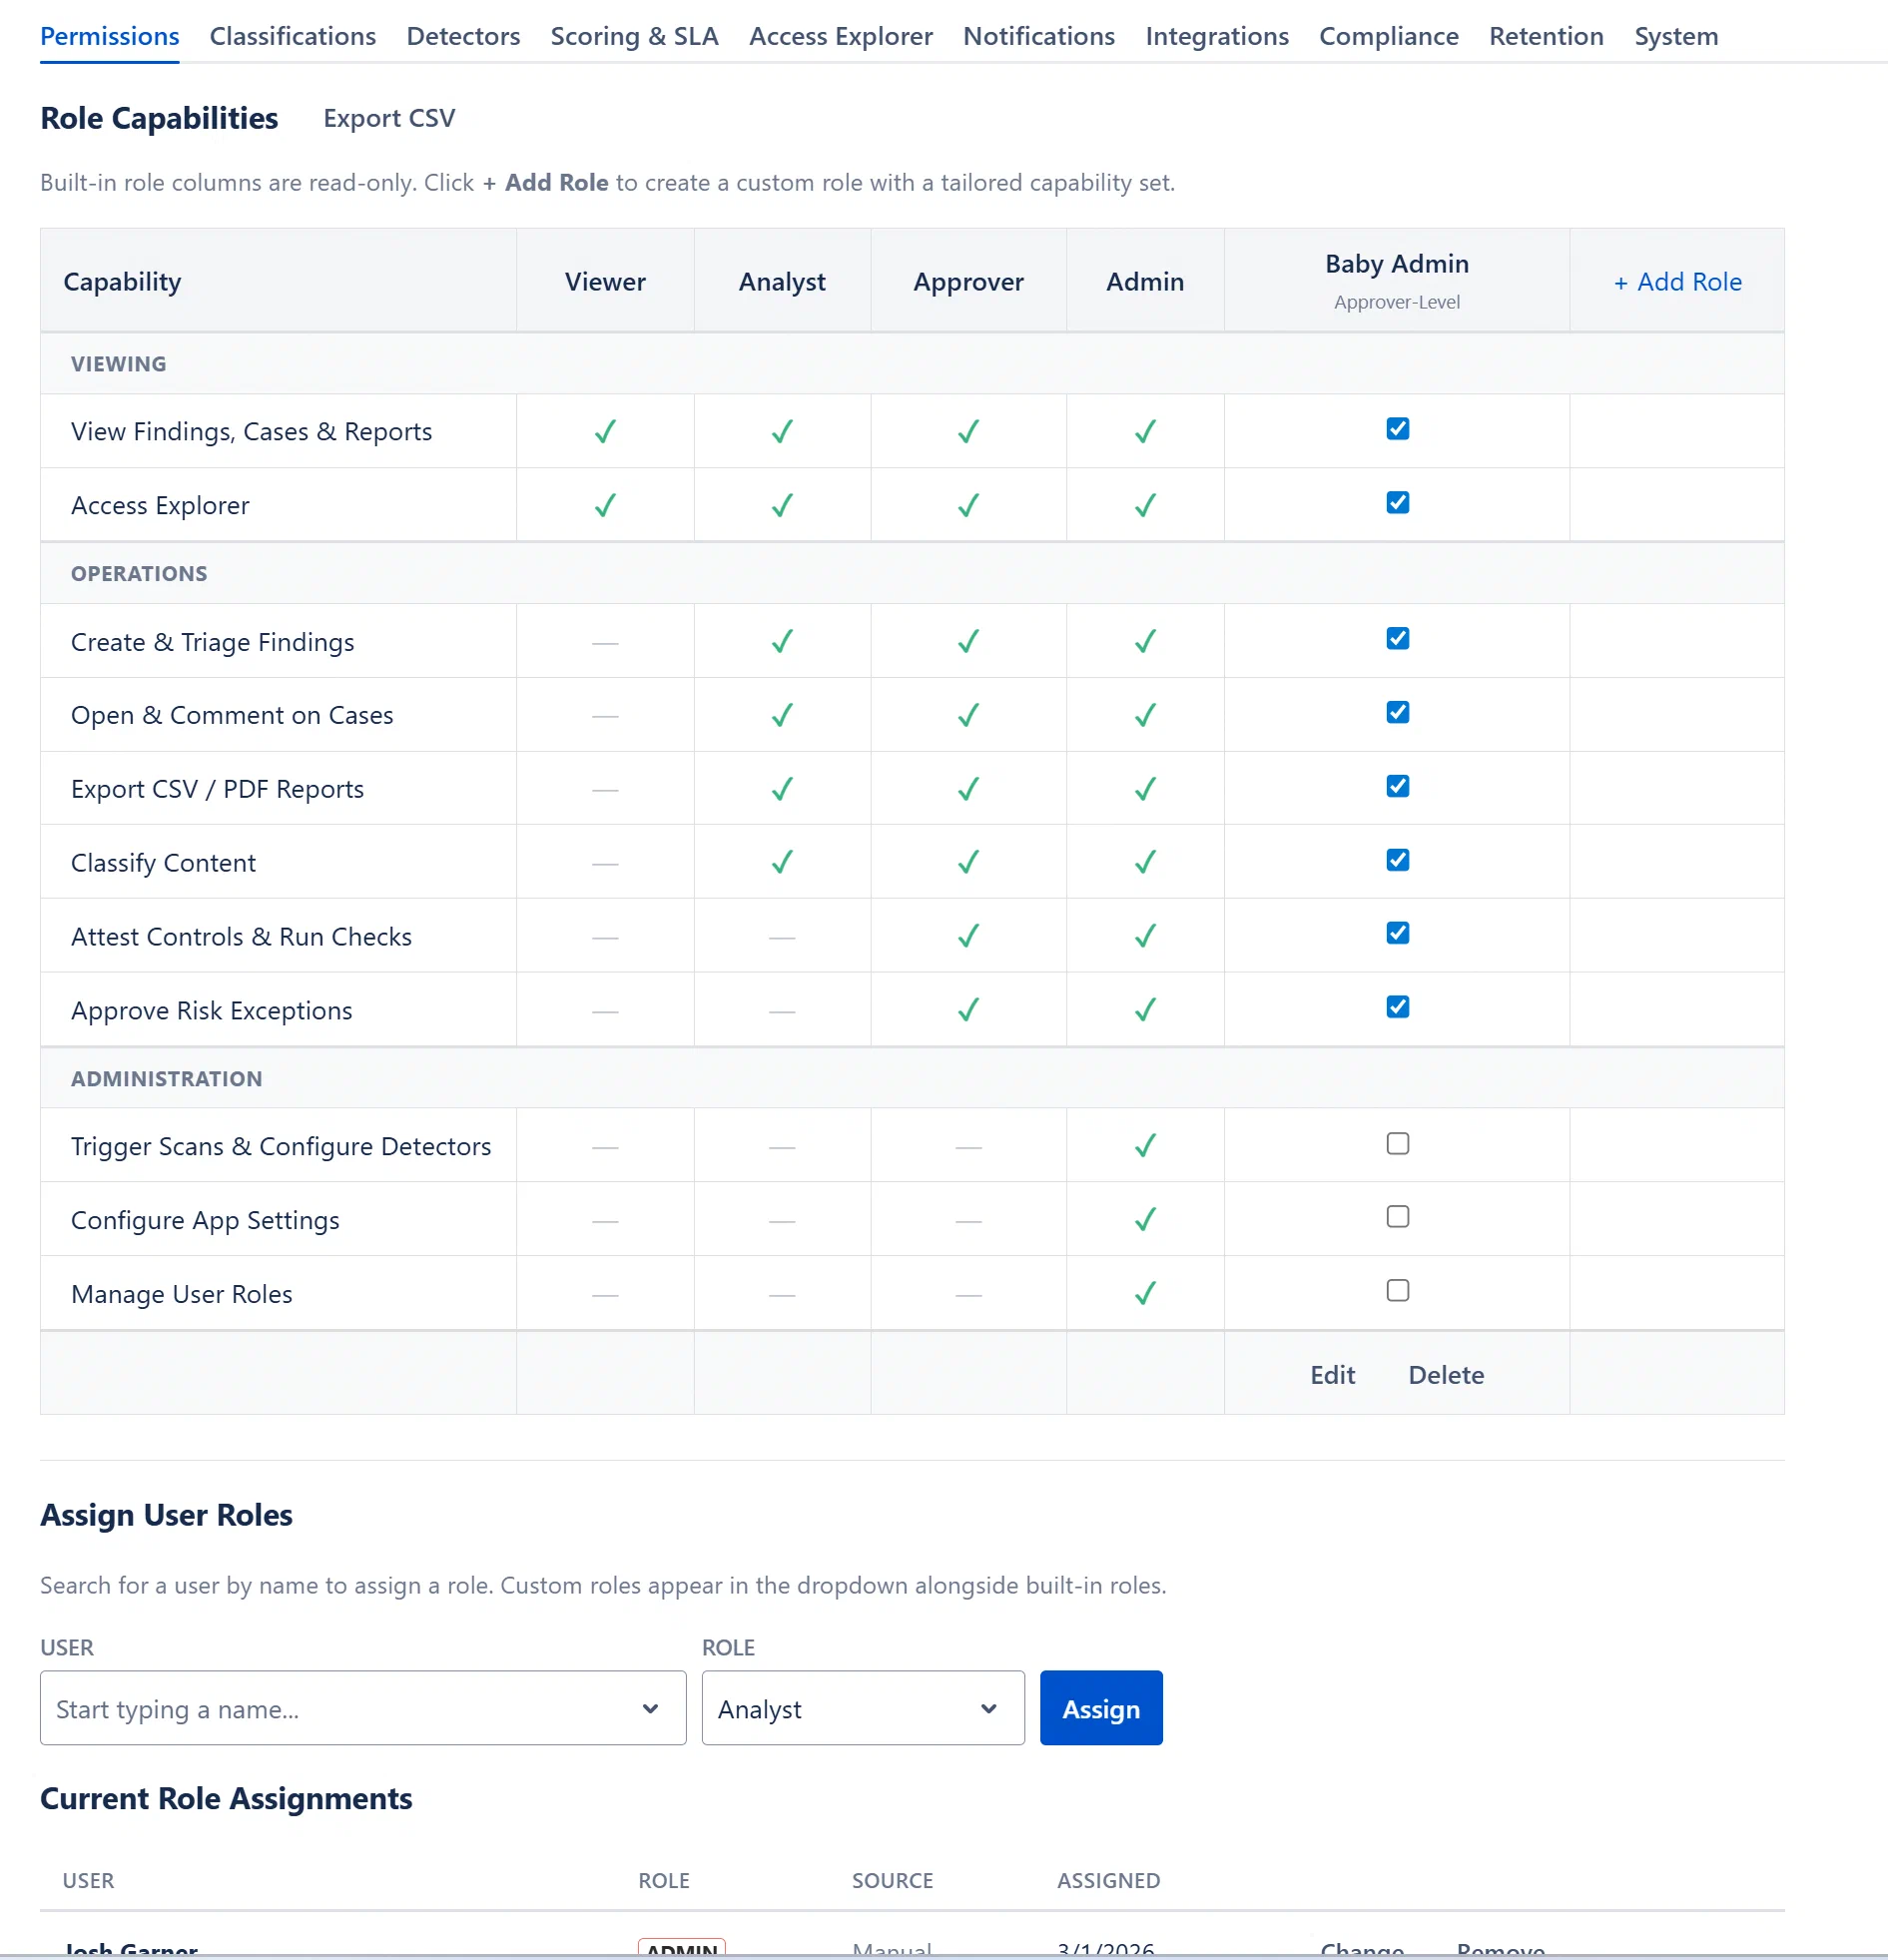This screenshot has width=1888, height=1960.
Task: Uncheck Baby Admin Access Explorer capability
Action: tap(1397, 503)
